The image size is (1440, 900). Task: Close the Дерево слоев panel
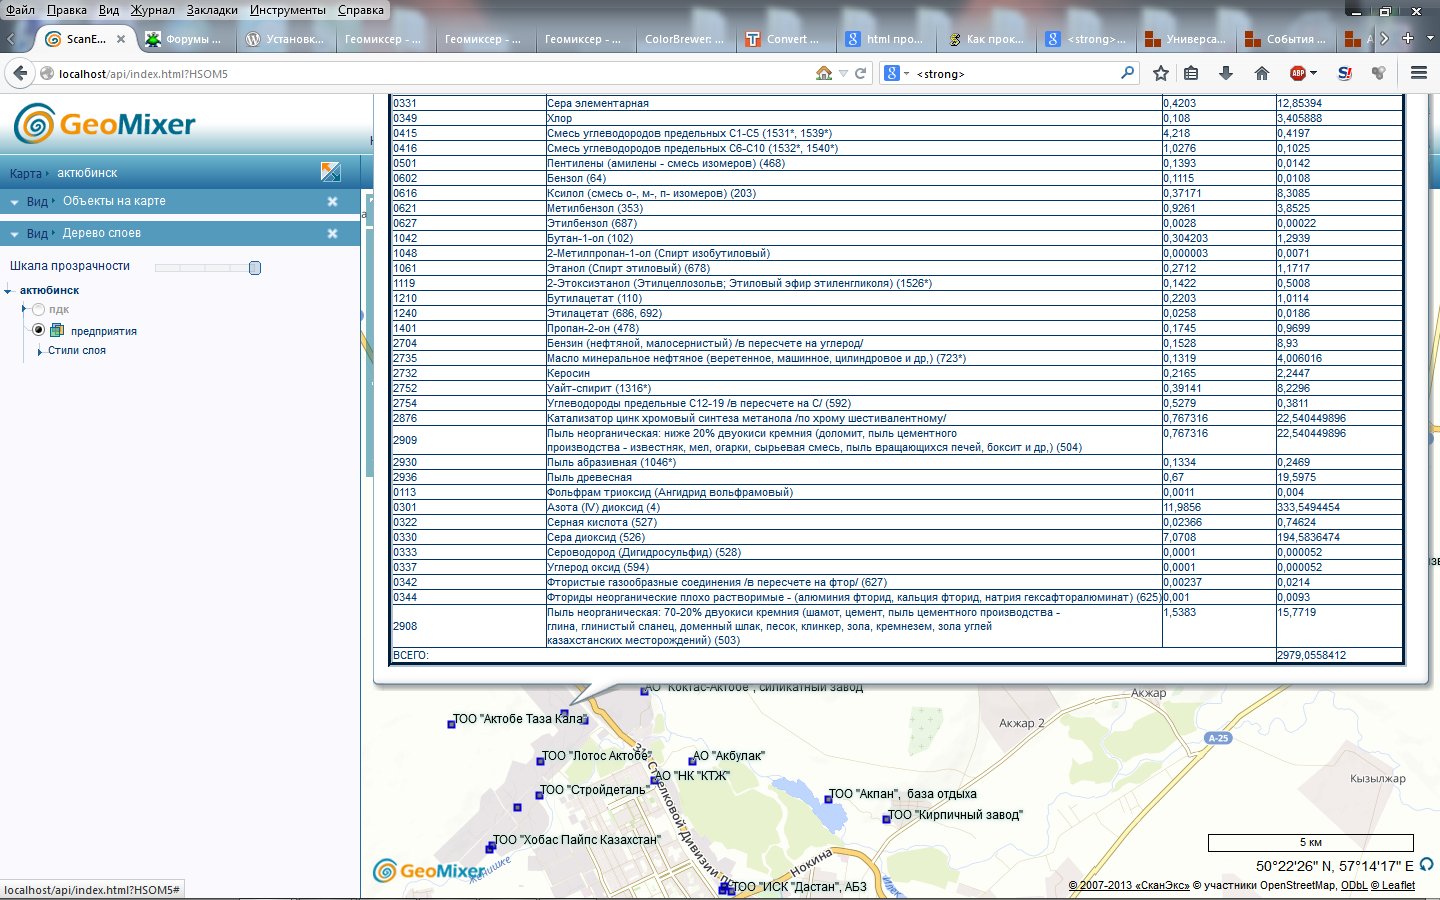pos(332,234)
